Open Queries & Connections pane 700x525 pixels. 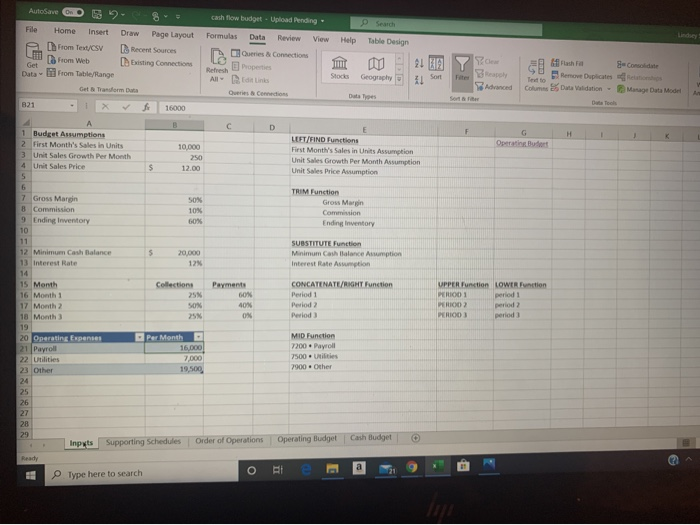point(270,54)
